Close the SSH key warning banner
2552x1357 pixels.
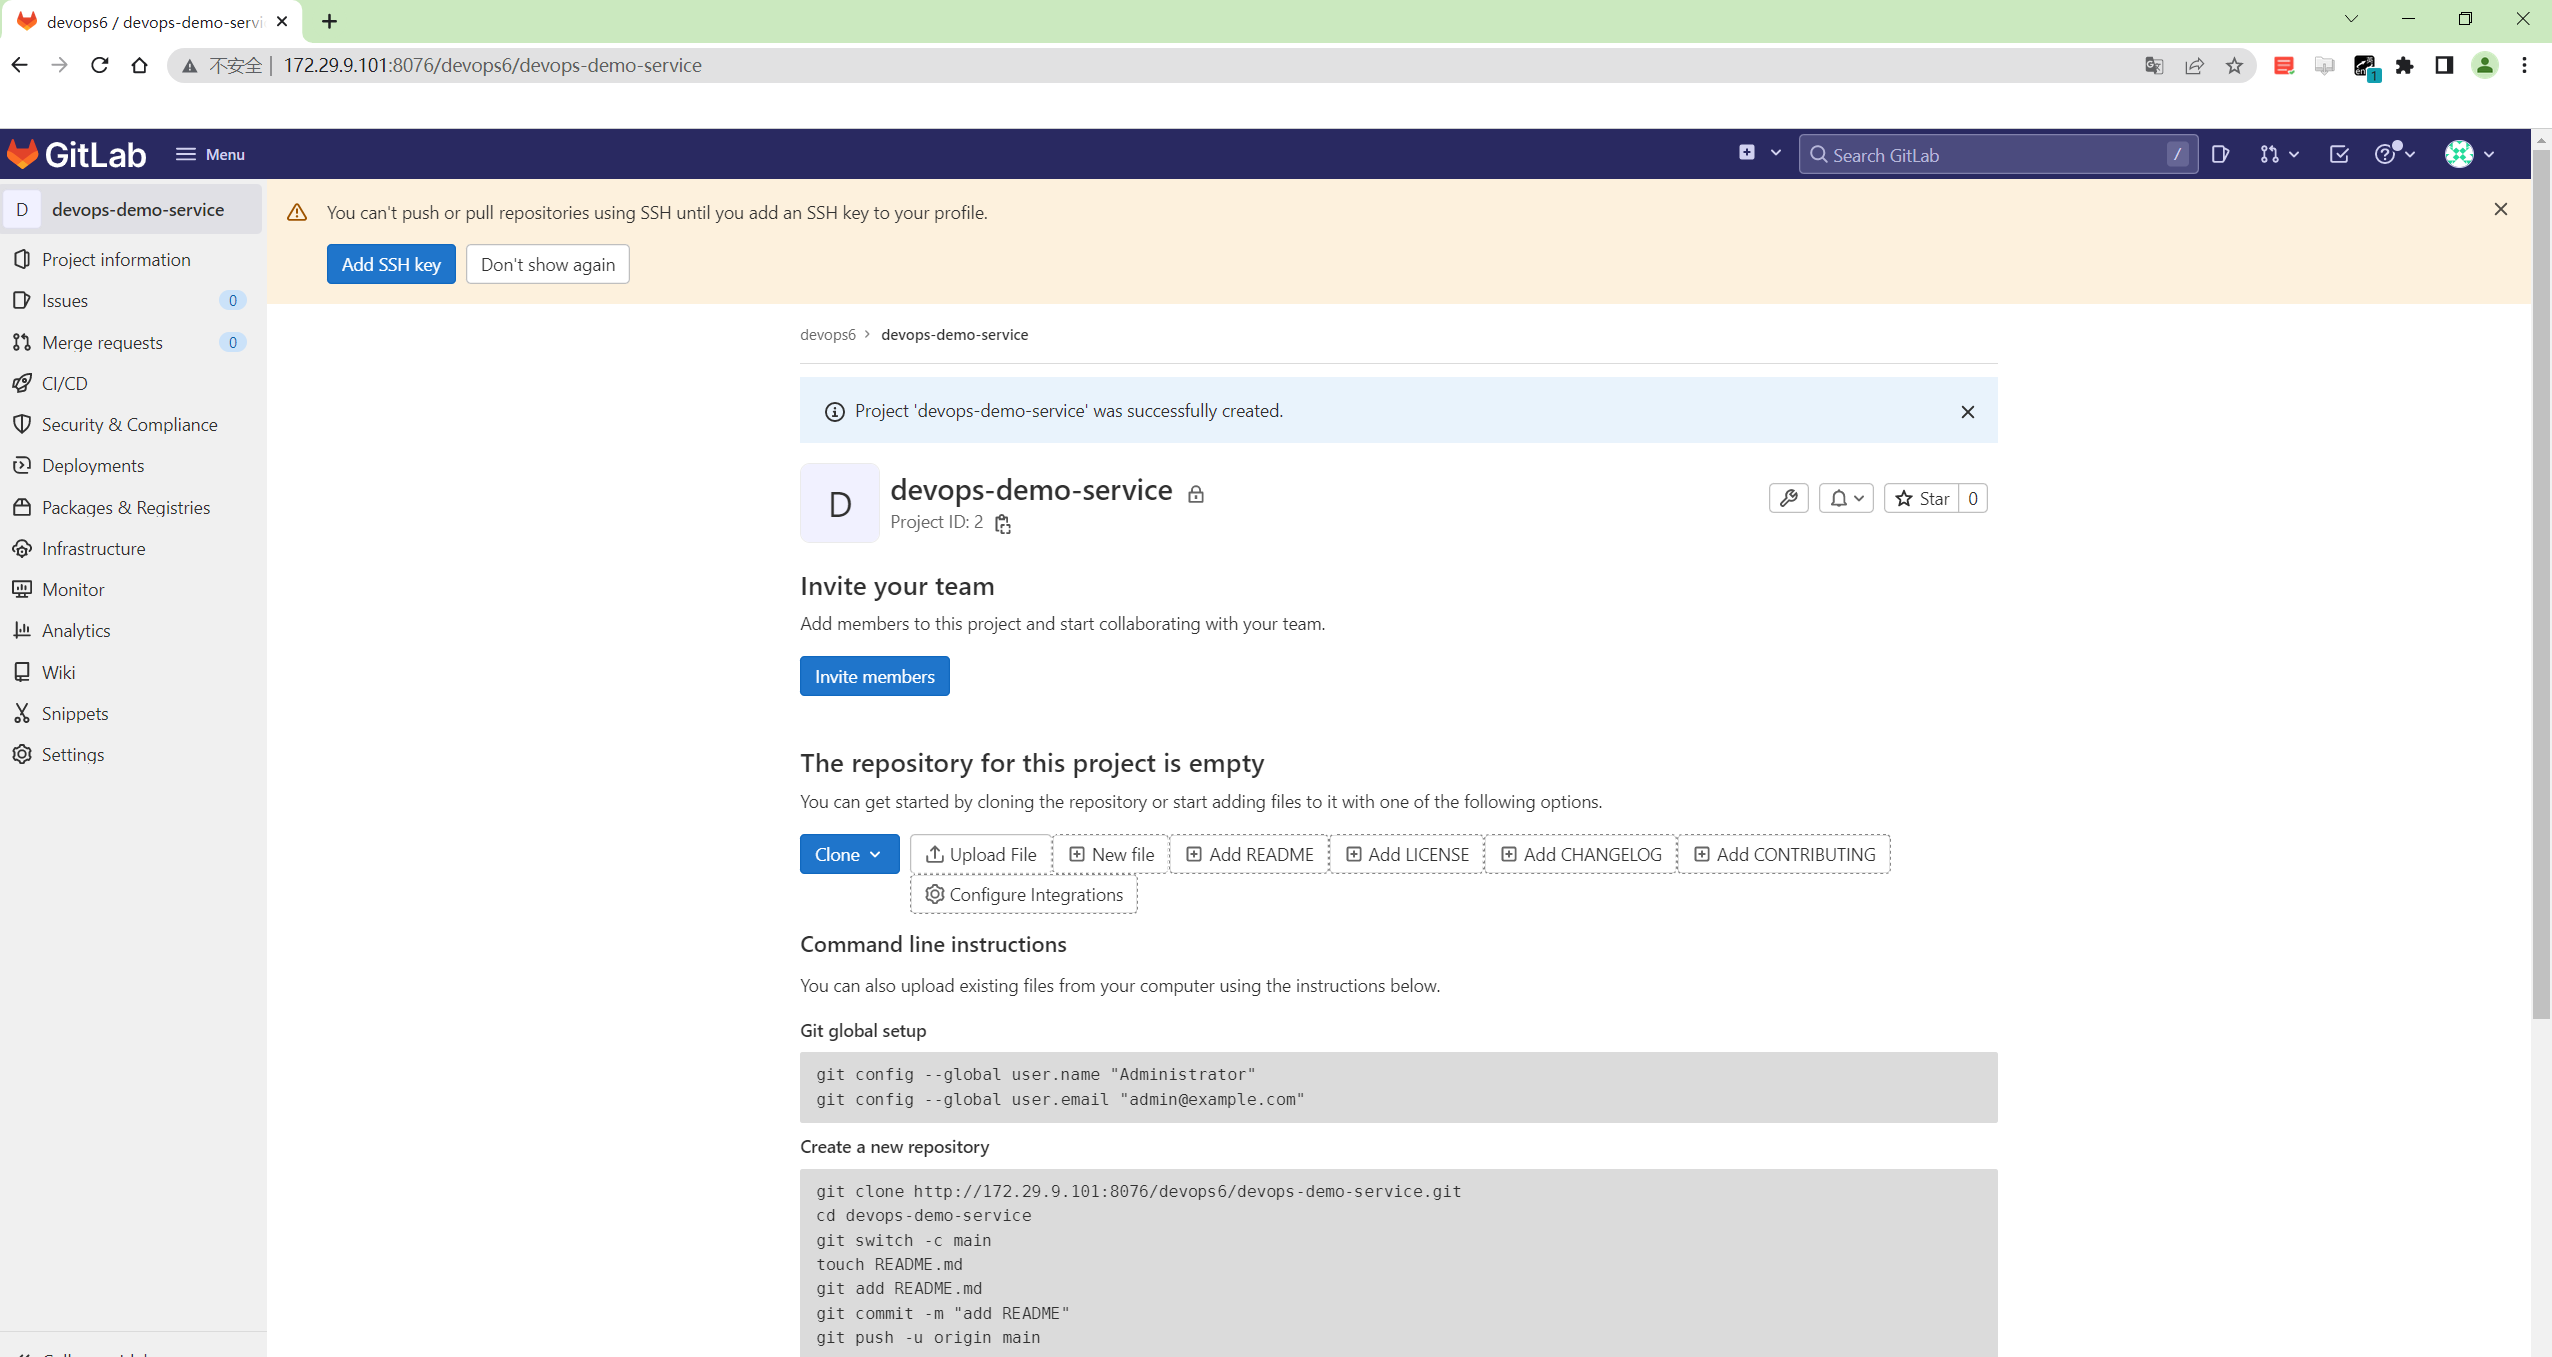[2500, 209]
